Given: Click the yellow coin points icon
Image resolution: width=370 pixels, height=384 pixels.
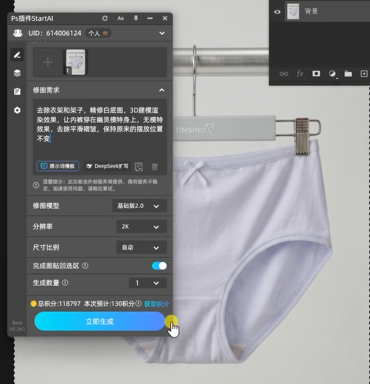Looking at the screenshot, I should [33, 304].
